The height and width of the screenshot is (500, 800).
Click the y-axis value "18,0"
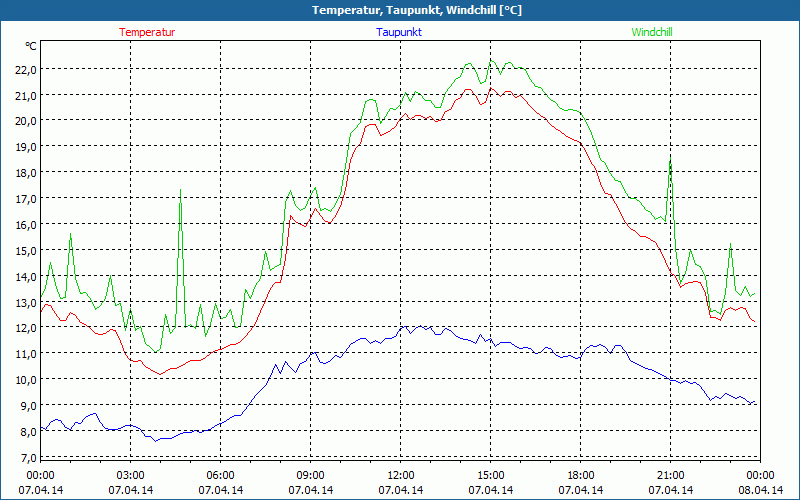coord(26,173)
